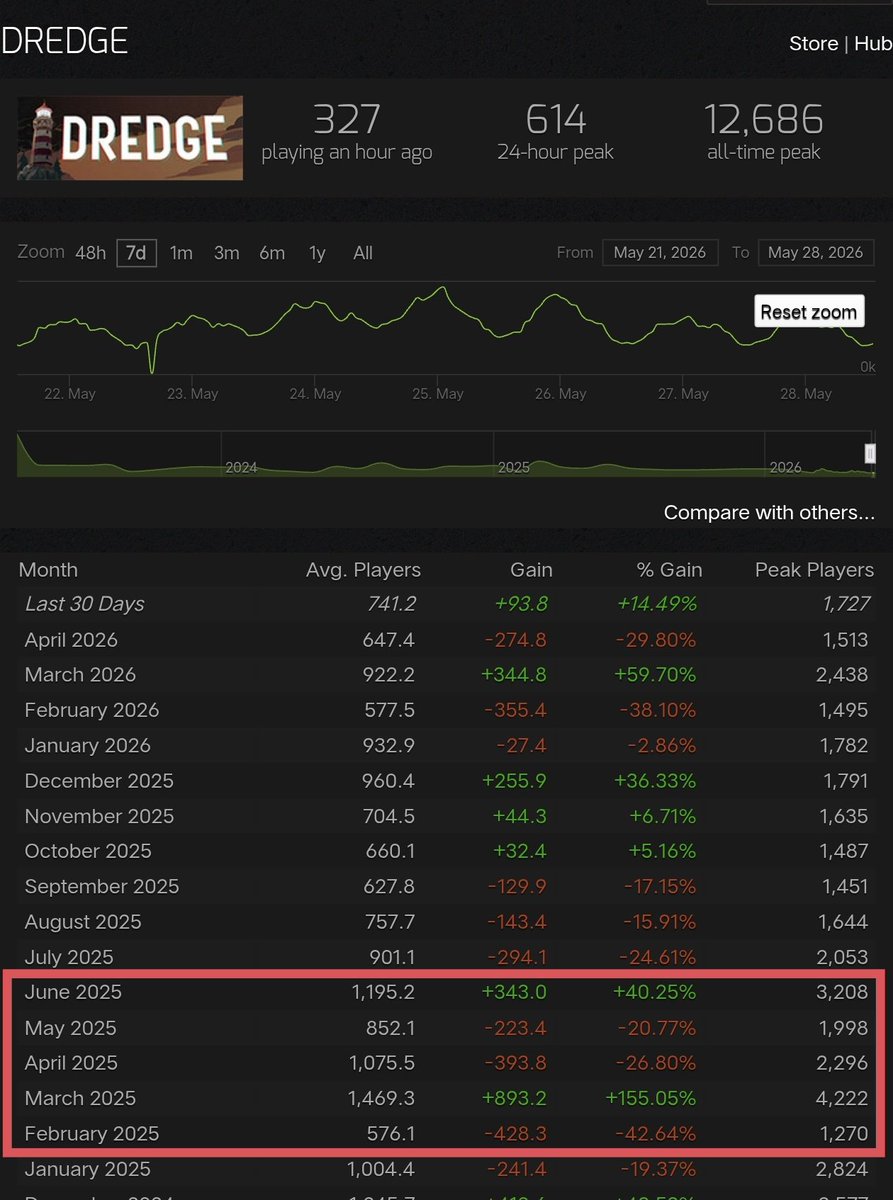Click the Peak Players column header
The image size is (893, 1200).
(x=814, y=570)
